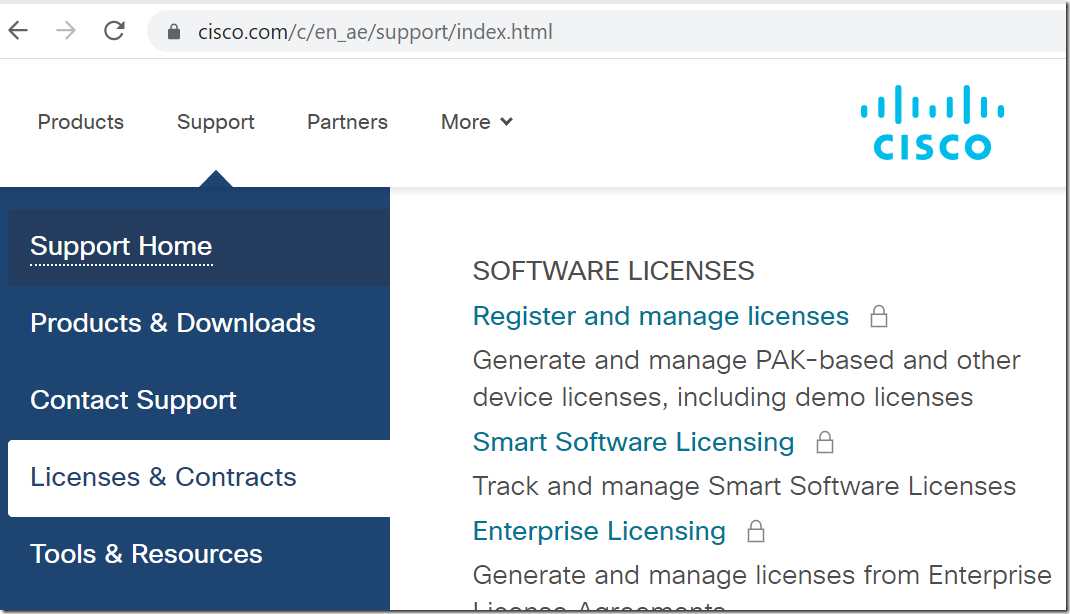Focus the address bar showing cisco.com URL
This screenshot has width=1070, height=614.
(607, 32)
